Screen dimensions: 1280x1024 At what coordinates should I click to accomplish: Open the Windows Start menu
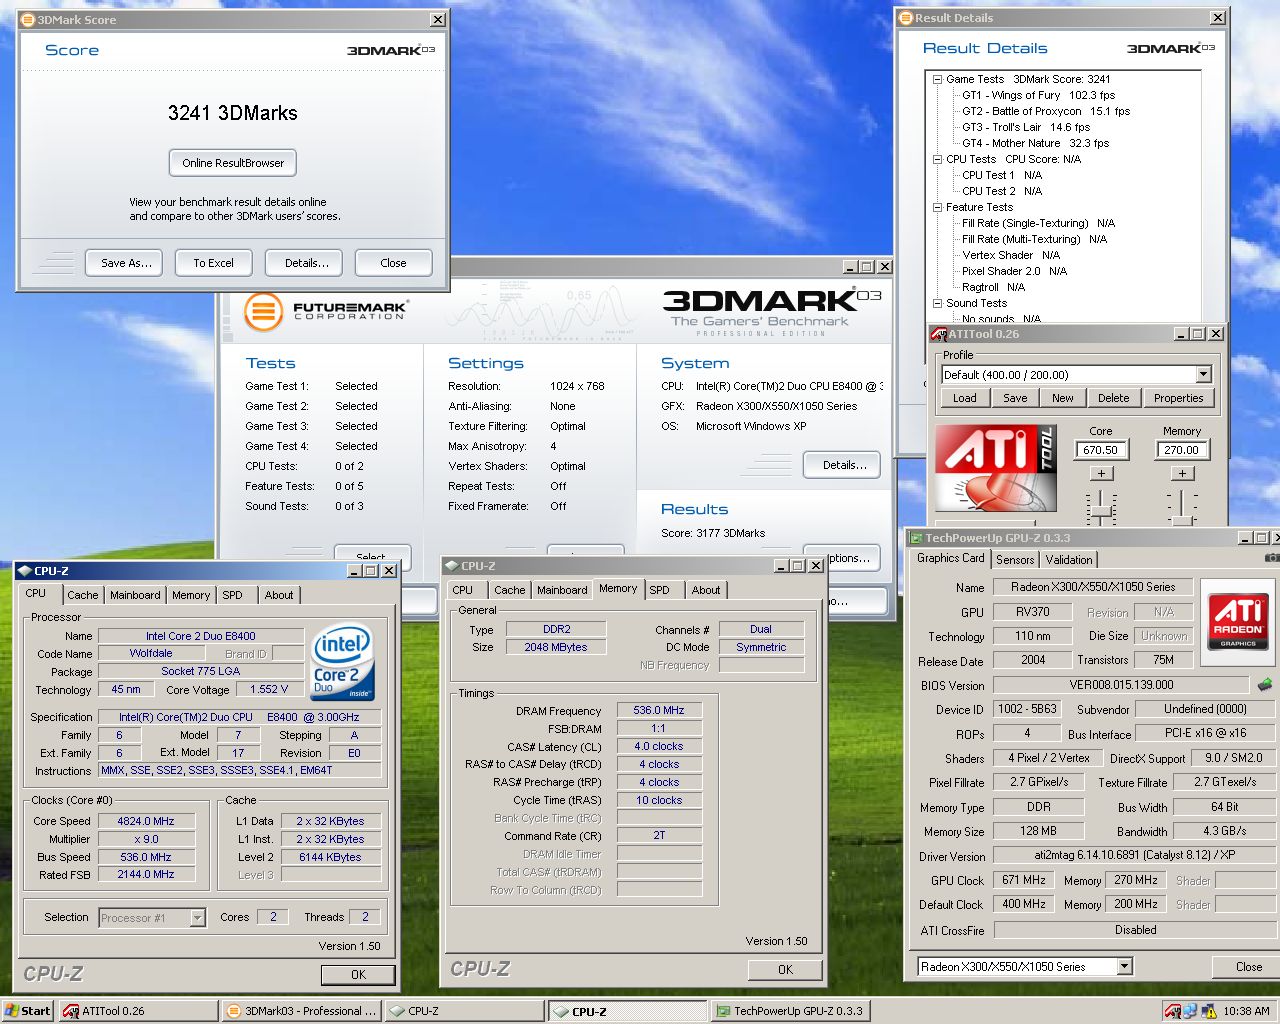point(28,1011)
